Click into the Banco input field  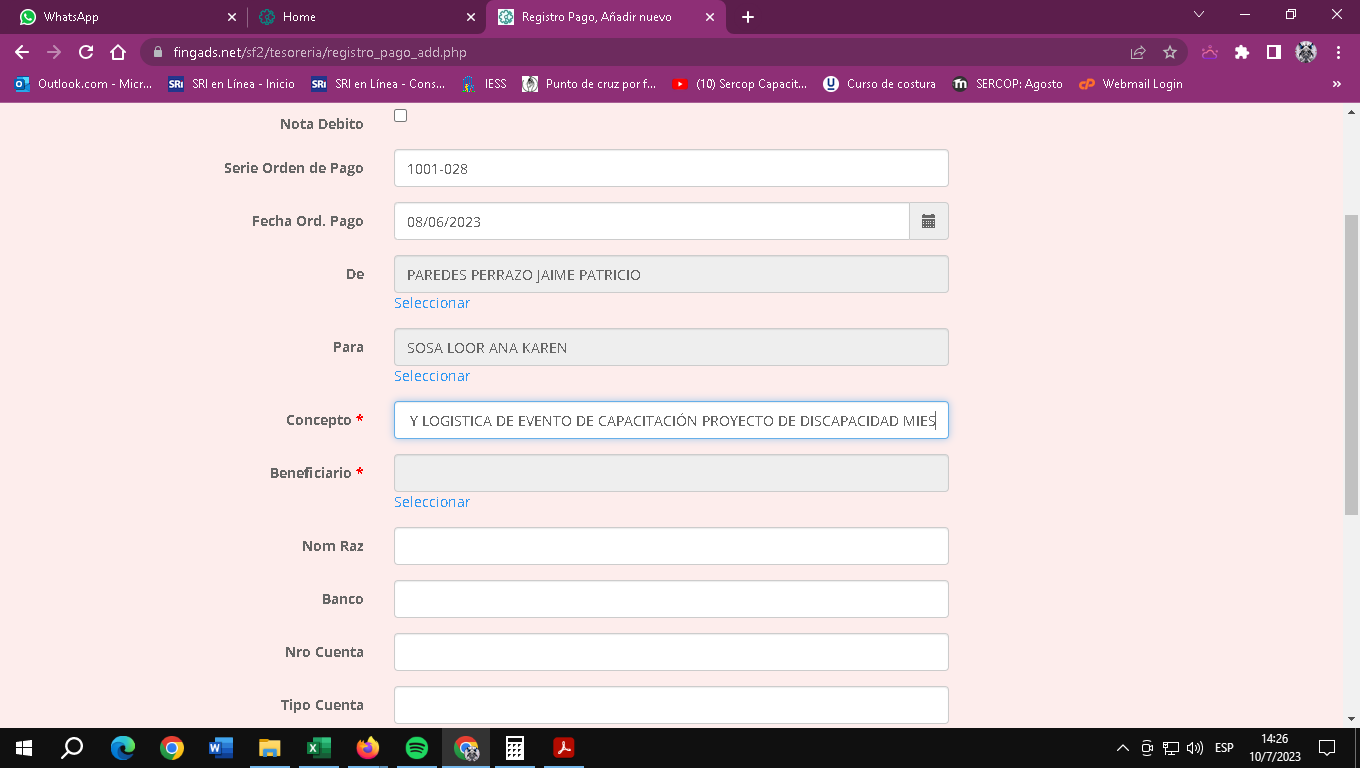671,599
